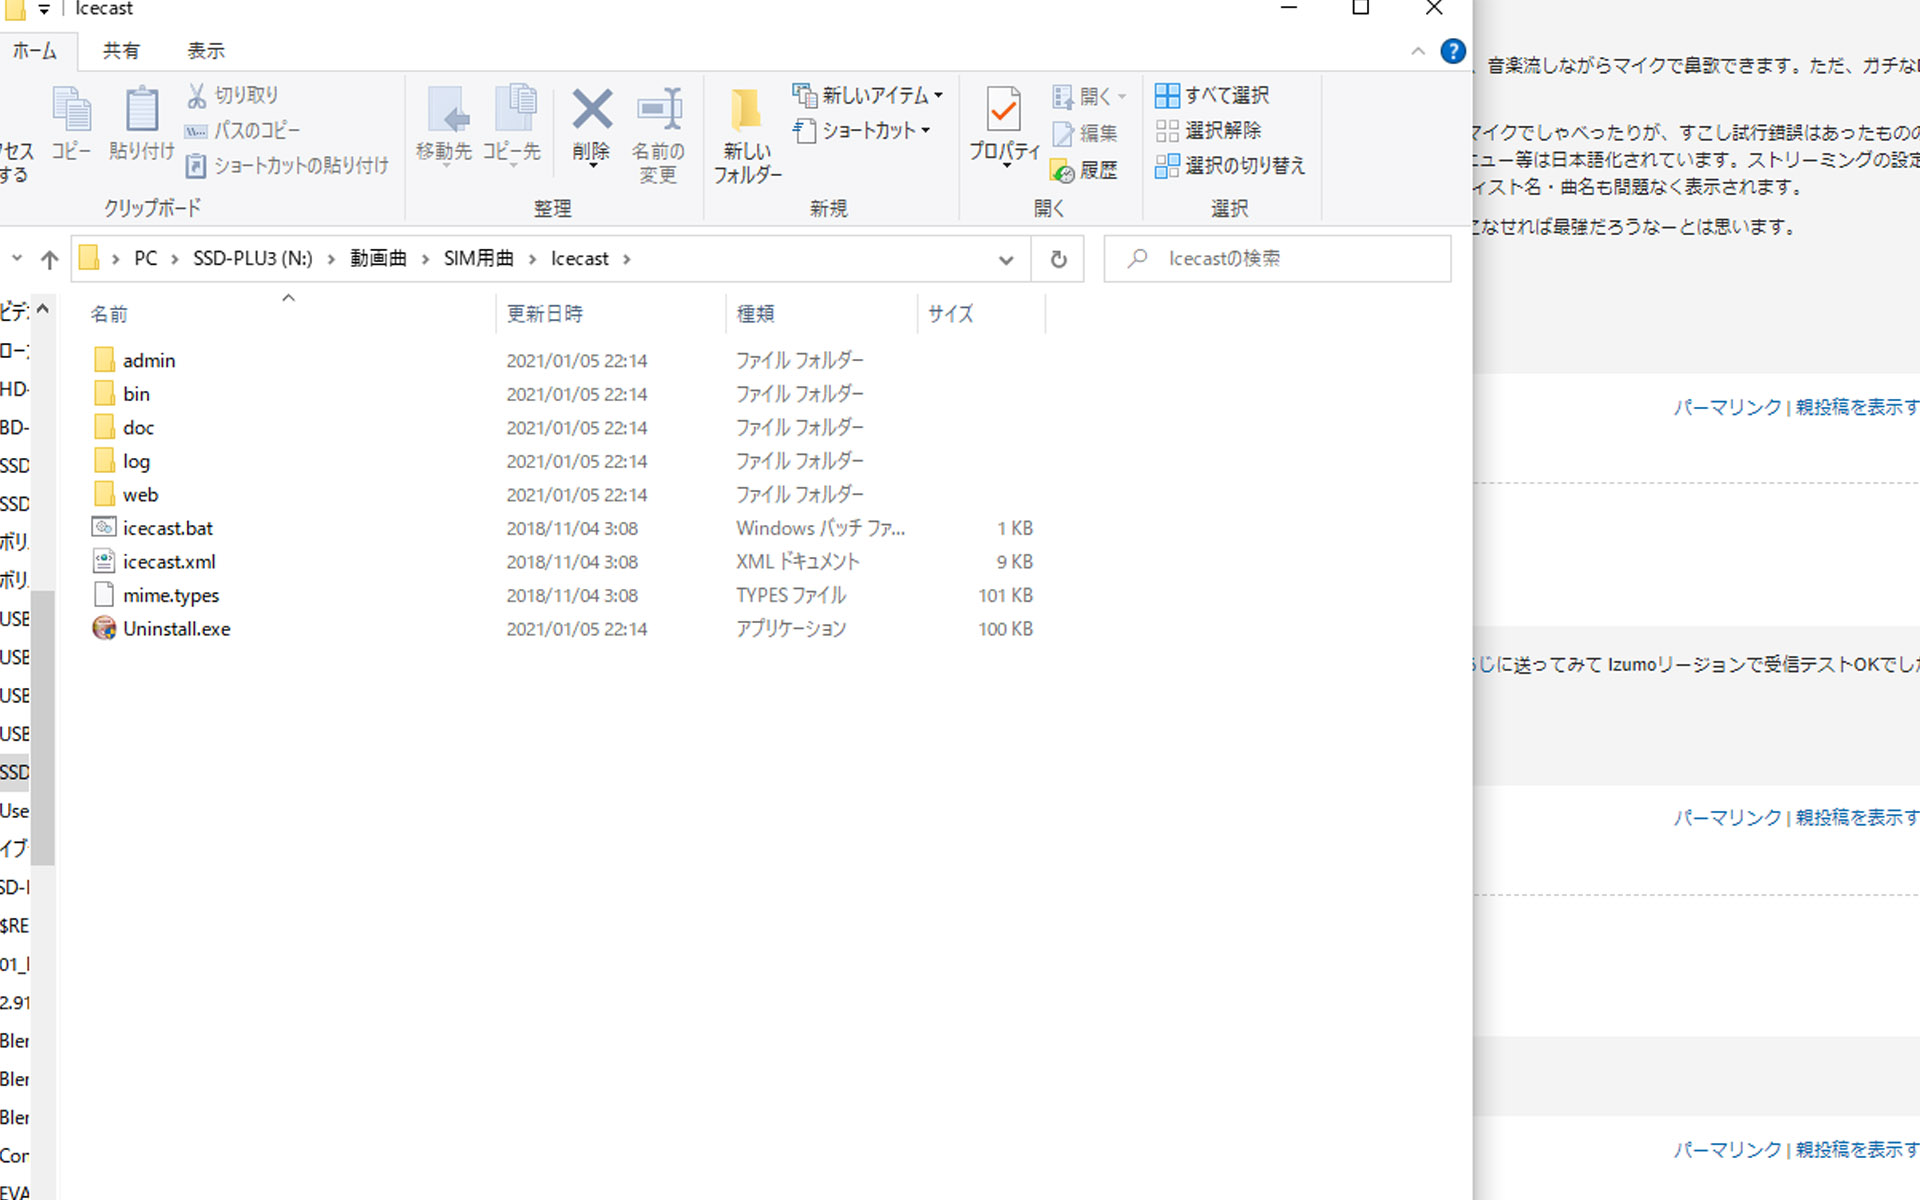The image size is (1920, 1200).
Task: Click Select none (選択解除)
Action: tap(1208, 130)
